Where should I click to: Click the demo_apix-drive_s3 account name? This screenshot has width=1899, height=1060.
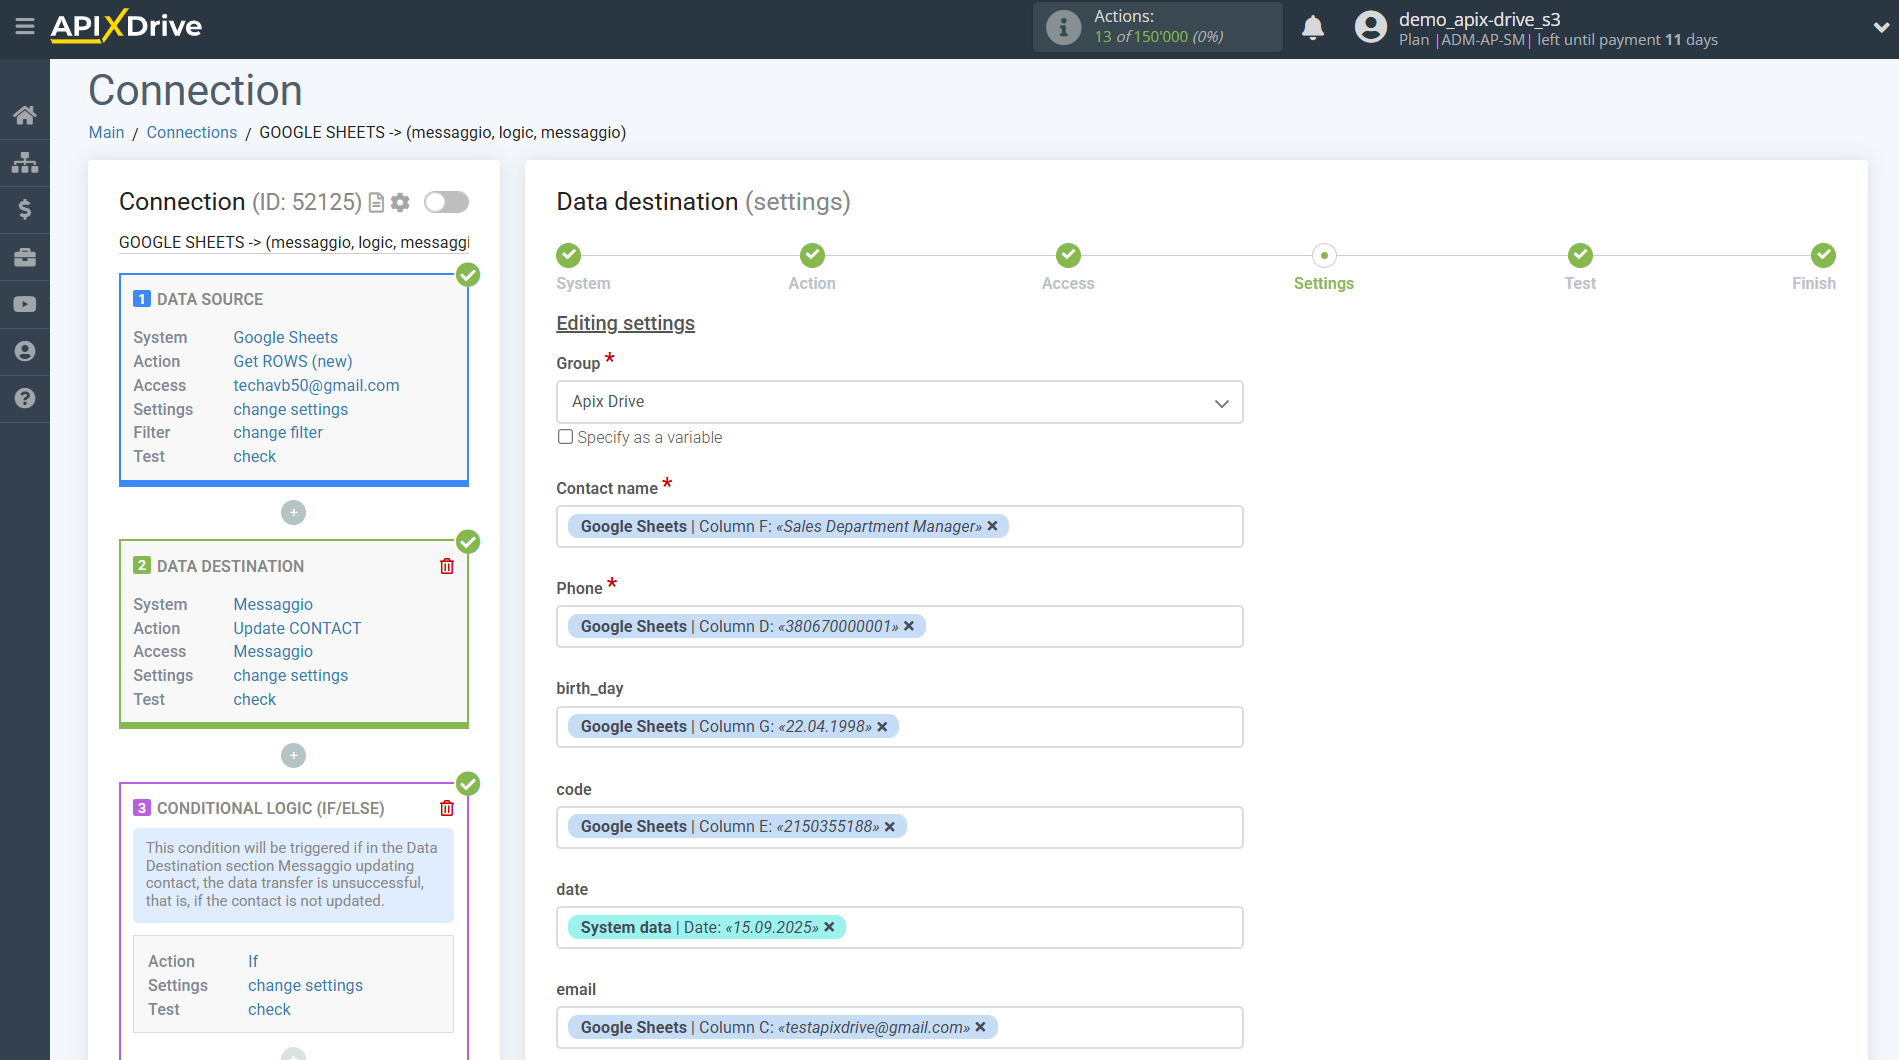point(1479,19)
